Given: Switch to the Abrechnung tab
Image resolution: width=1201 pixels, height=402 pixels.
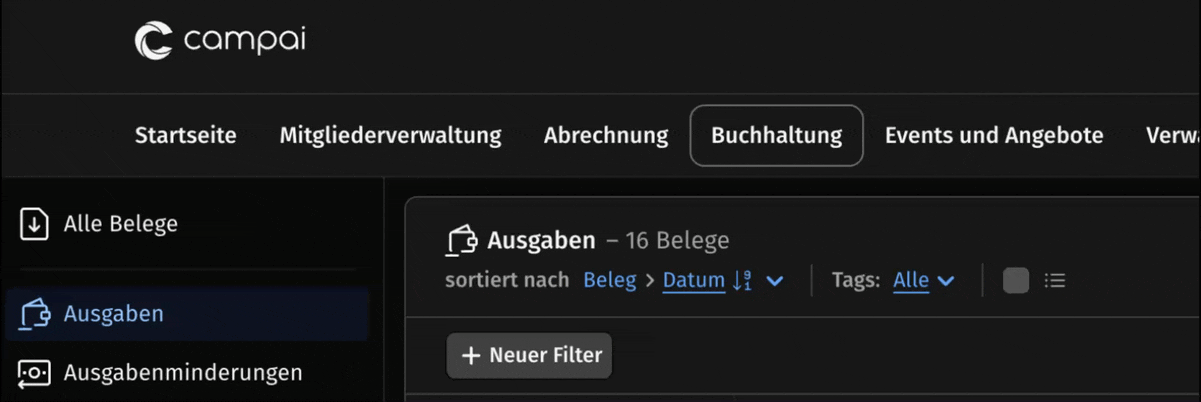Looking at the screenshot, I should (x=606, y=136).
